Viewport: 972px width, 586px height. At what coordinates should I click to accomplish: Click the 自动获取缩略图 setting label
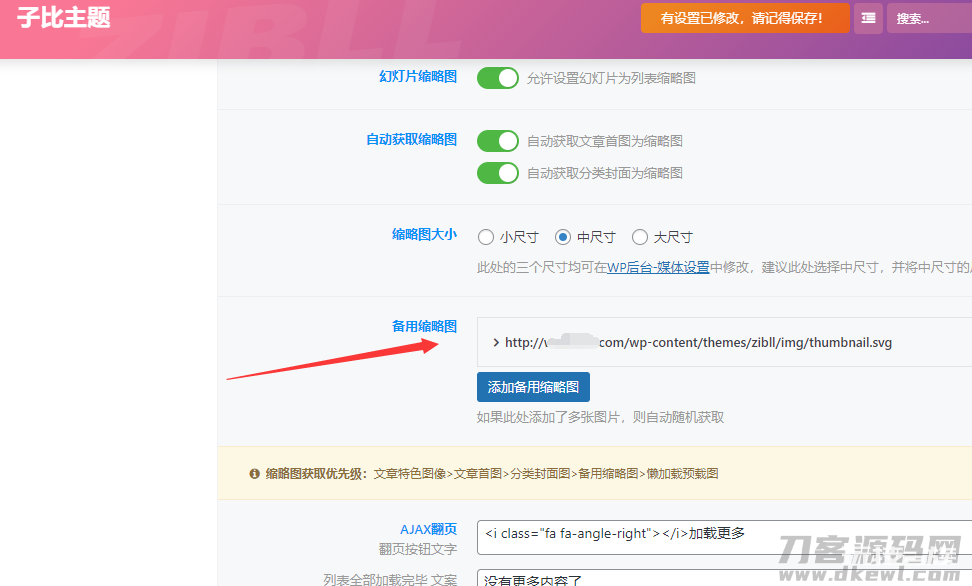(x=411, y=140)
